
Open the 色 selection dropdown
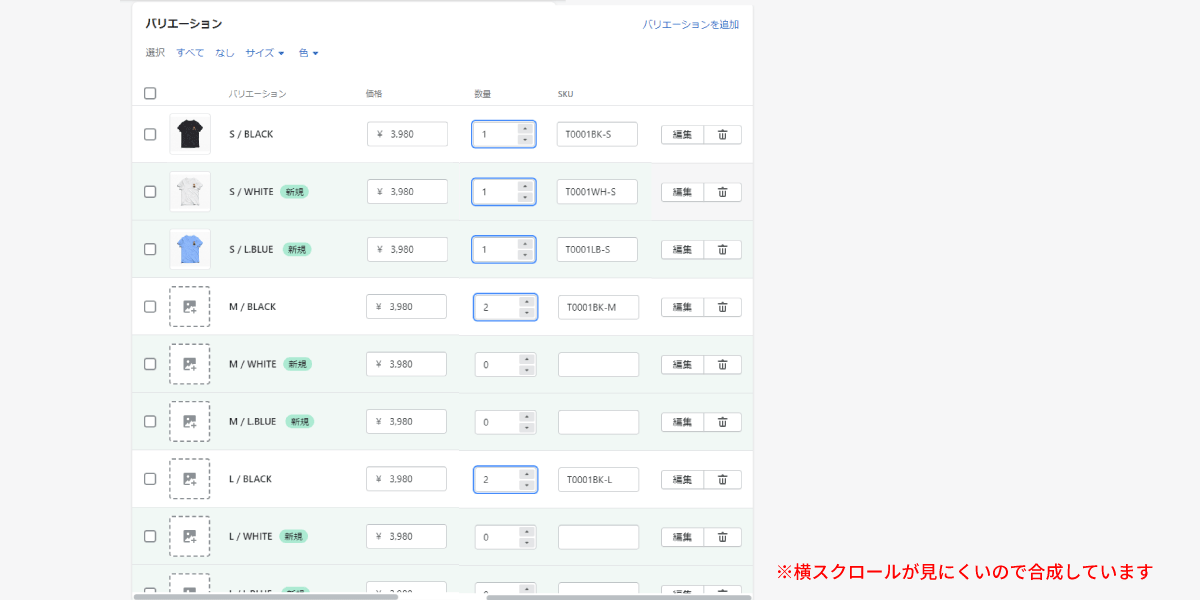309,53
